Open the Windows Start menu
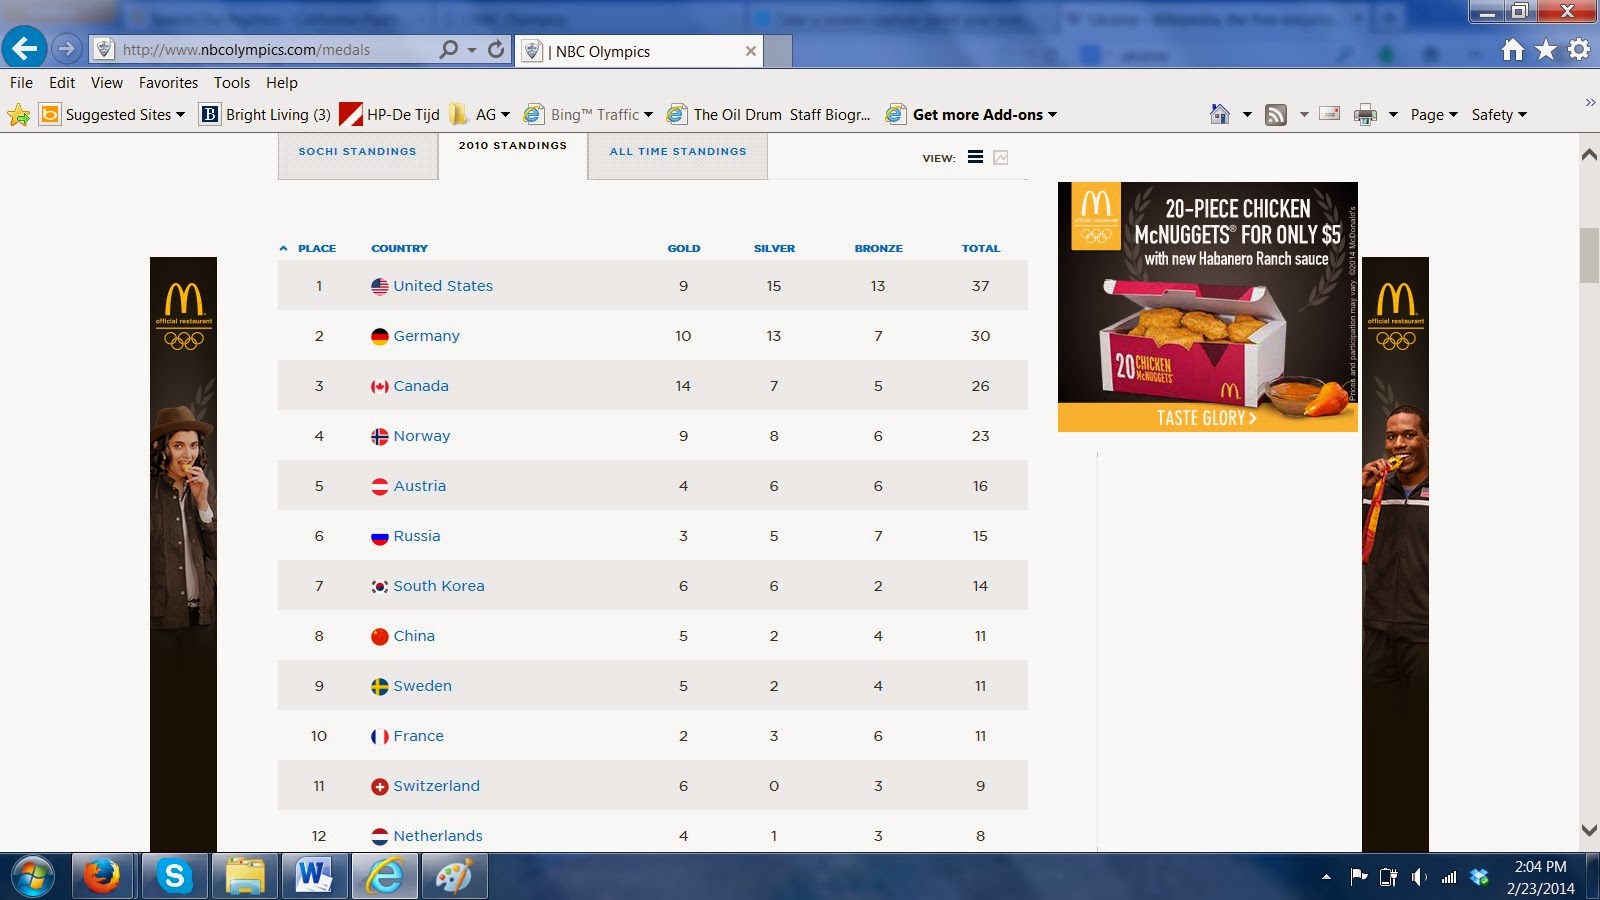 tap(34, 877)
